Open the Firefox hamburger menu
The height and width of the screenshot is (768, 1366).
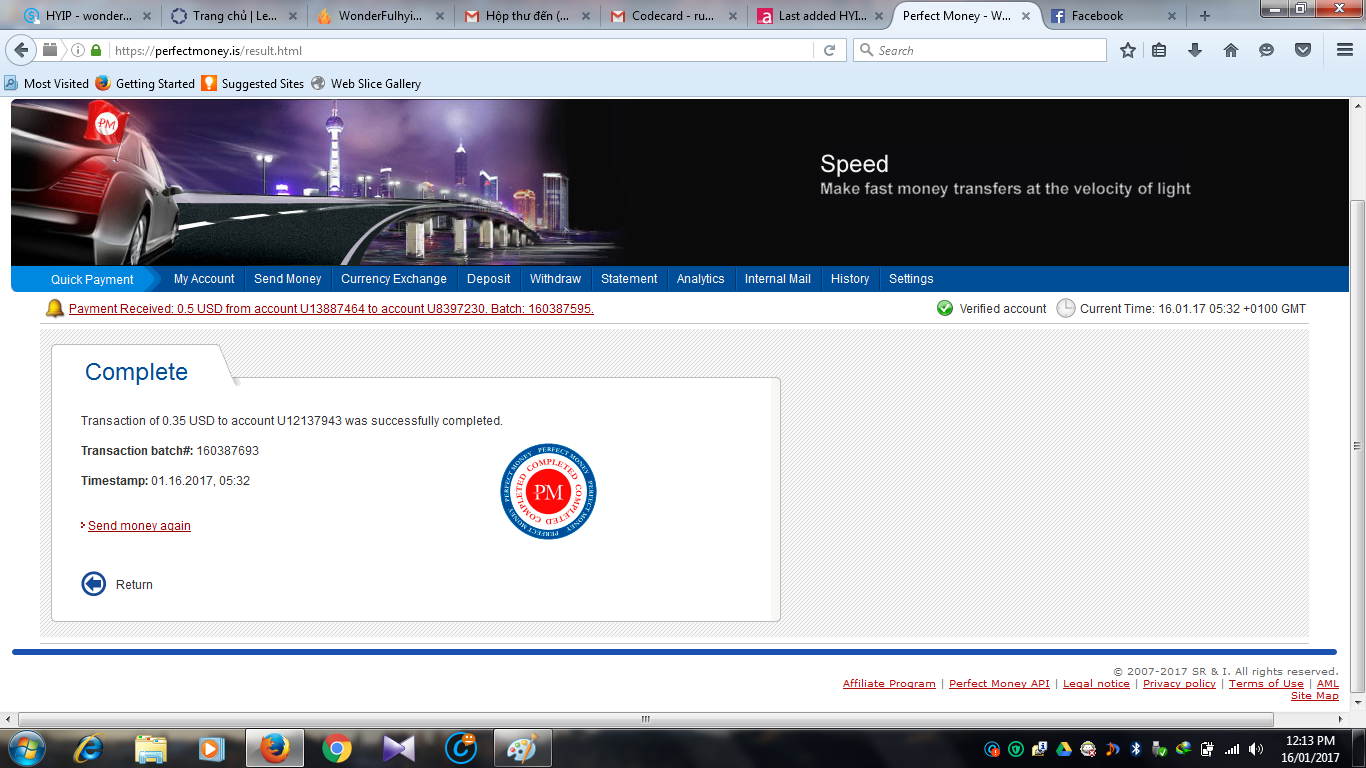pos(1345,50)
